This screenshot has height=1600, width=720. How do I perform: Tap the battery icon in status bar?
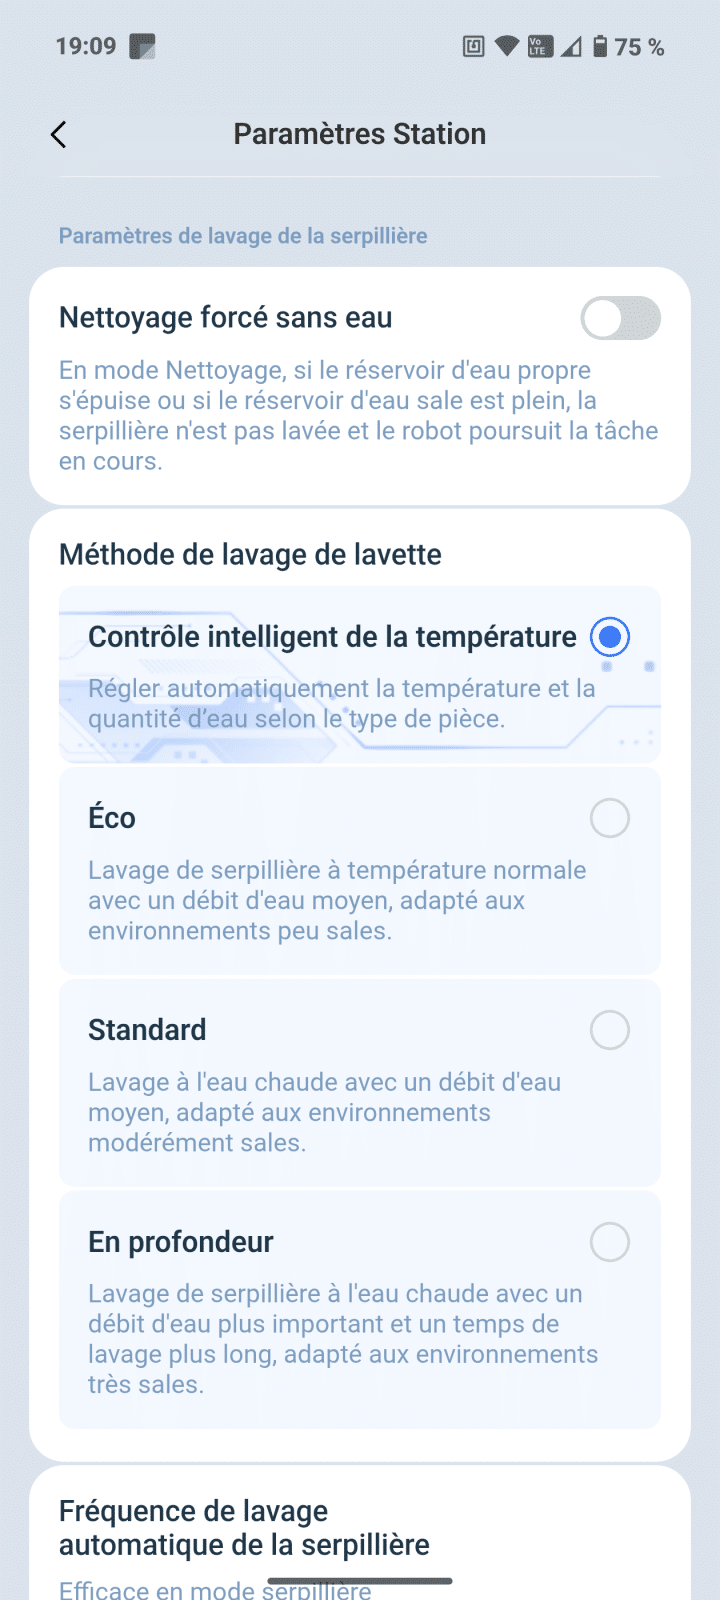[600, 46]
